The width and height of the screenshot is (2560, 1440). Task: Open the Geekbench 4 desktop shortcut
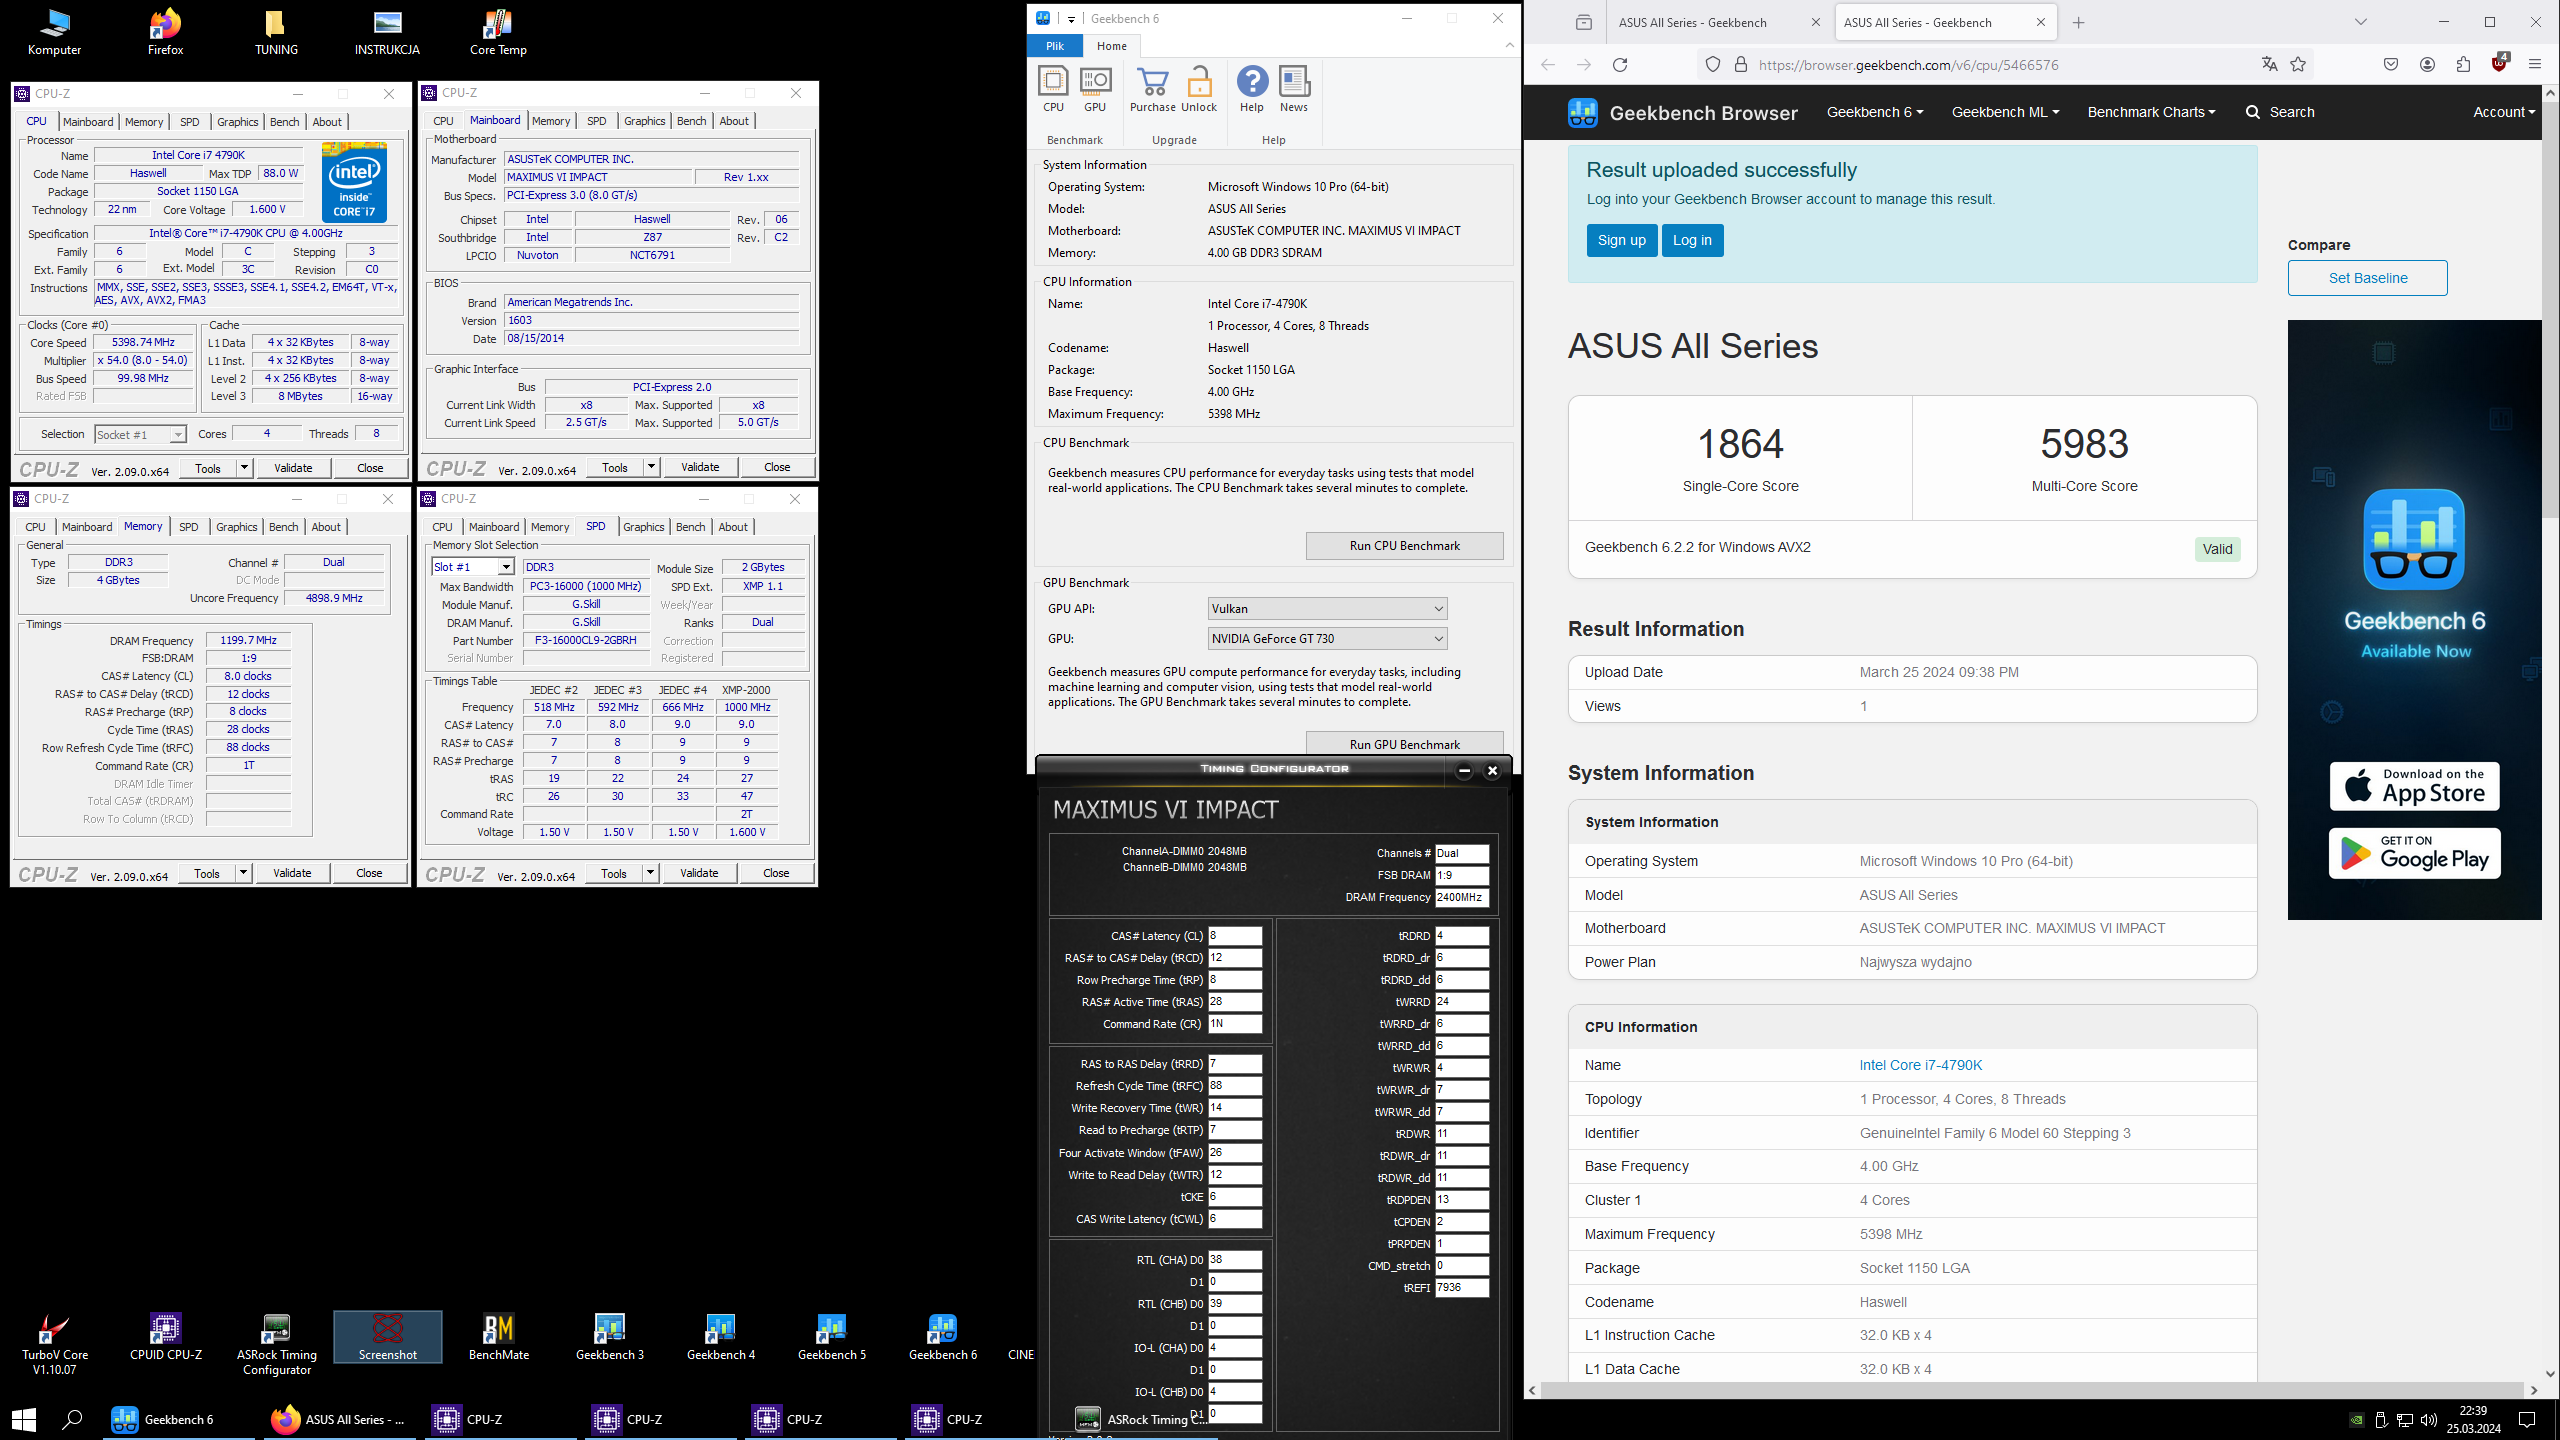click(720, 1338)
